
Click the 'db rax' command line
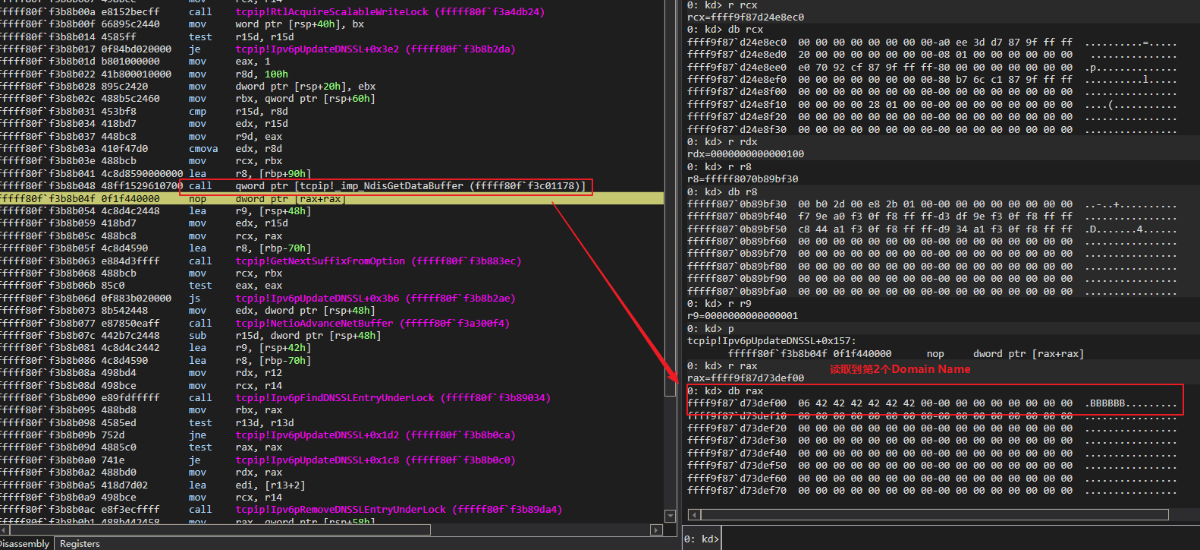pos(726,390)
